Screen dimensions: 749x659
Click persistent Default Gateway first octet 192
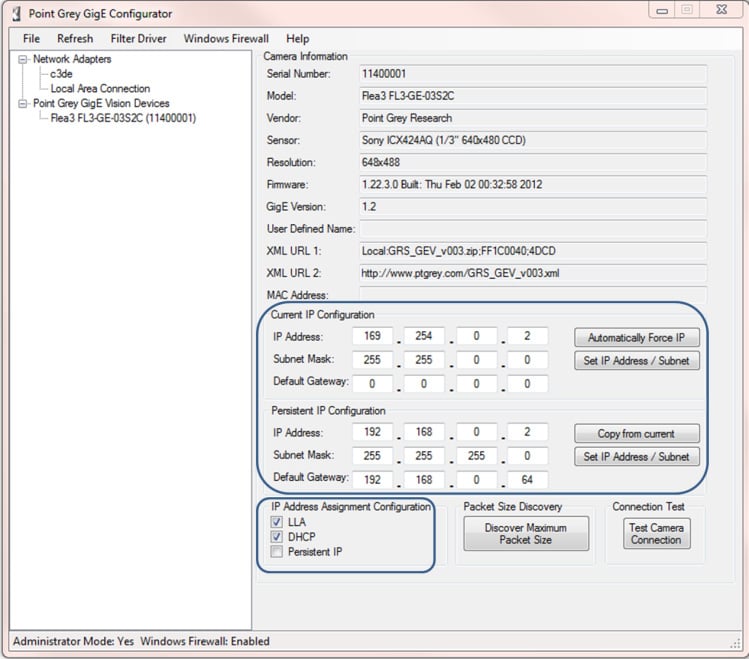pos(373,479)
